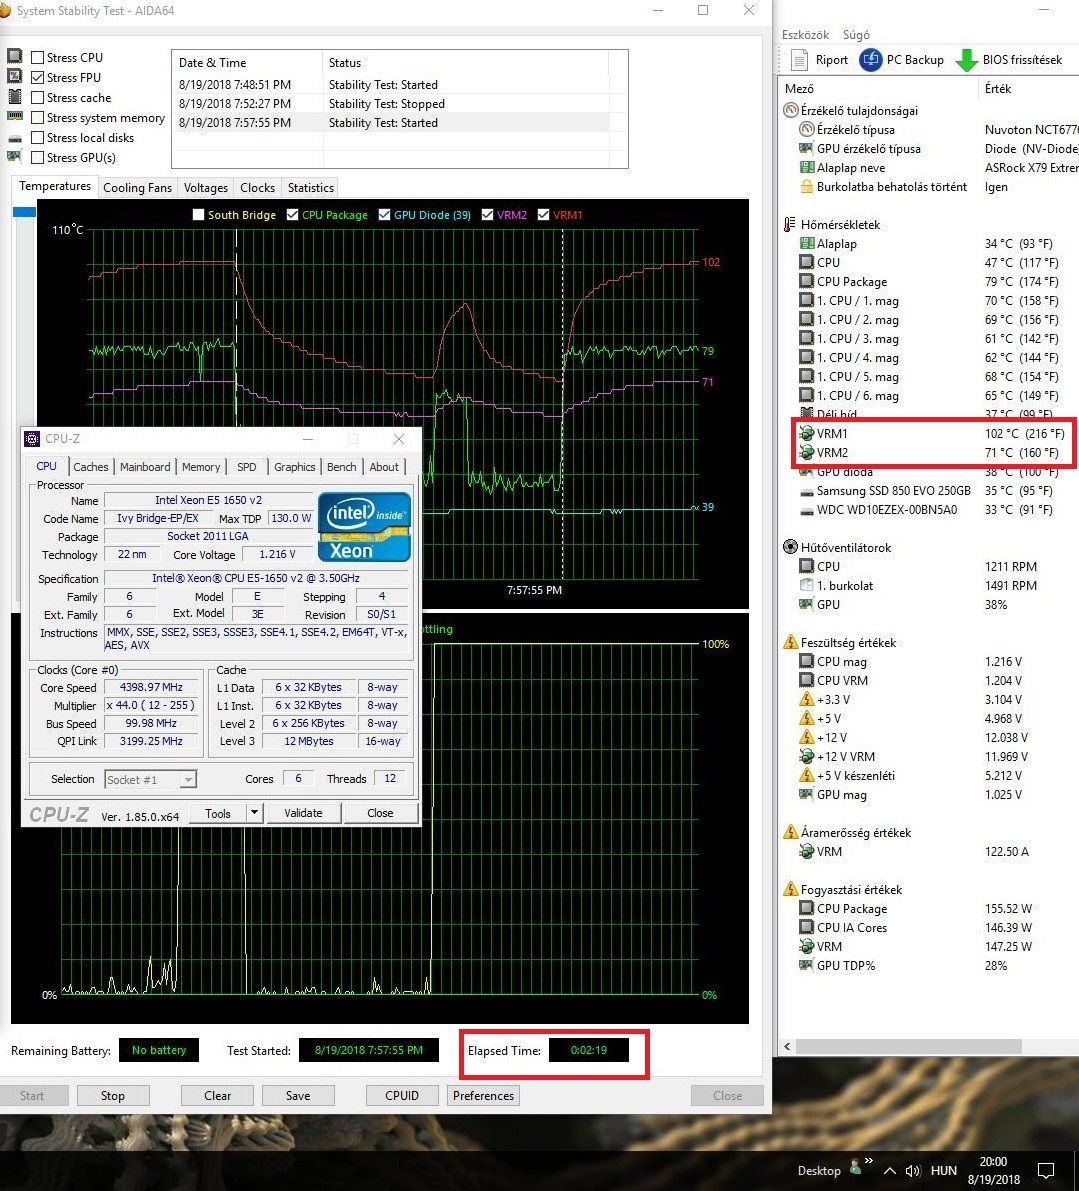Select the Stability Test: Stopped log row
Viewport: 1079px width, 1191px height.
[x=390, y=103]
